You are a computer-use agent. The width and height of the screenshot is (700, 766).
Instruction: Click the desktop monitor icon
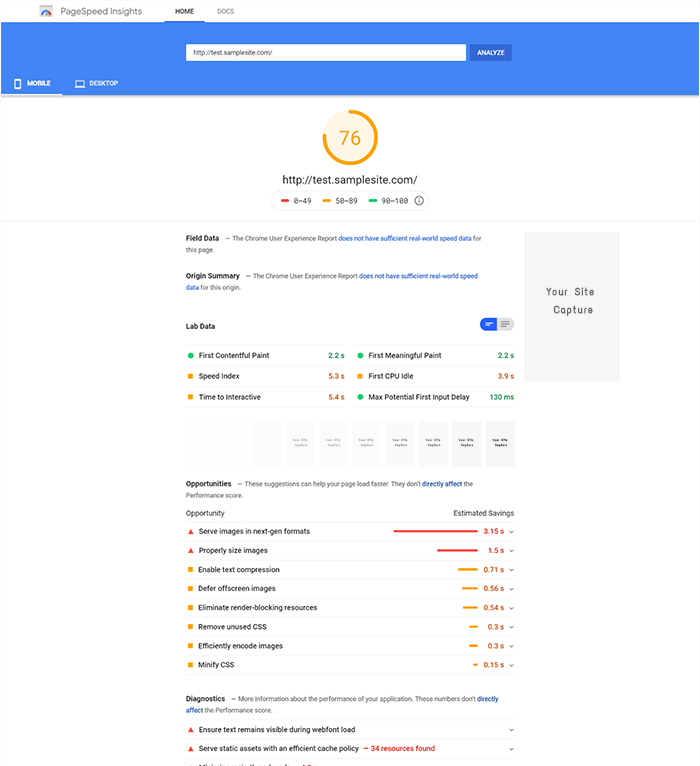[x=80, y=84]
